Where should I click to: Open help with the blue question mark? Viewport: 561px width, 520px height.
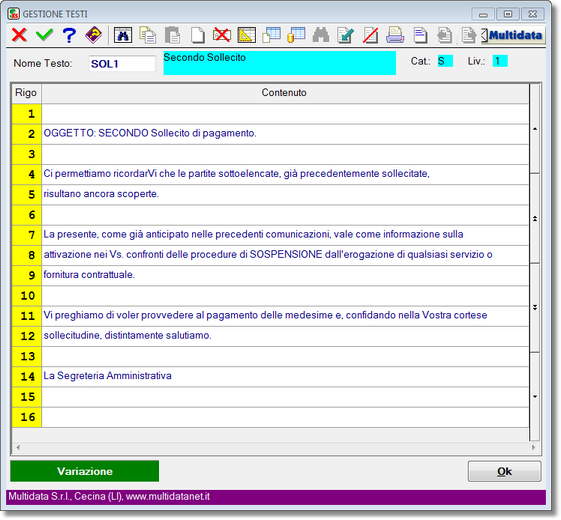(x=69, y=35)
